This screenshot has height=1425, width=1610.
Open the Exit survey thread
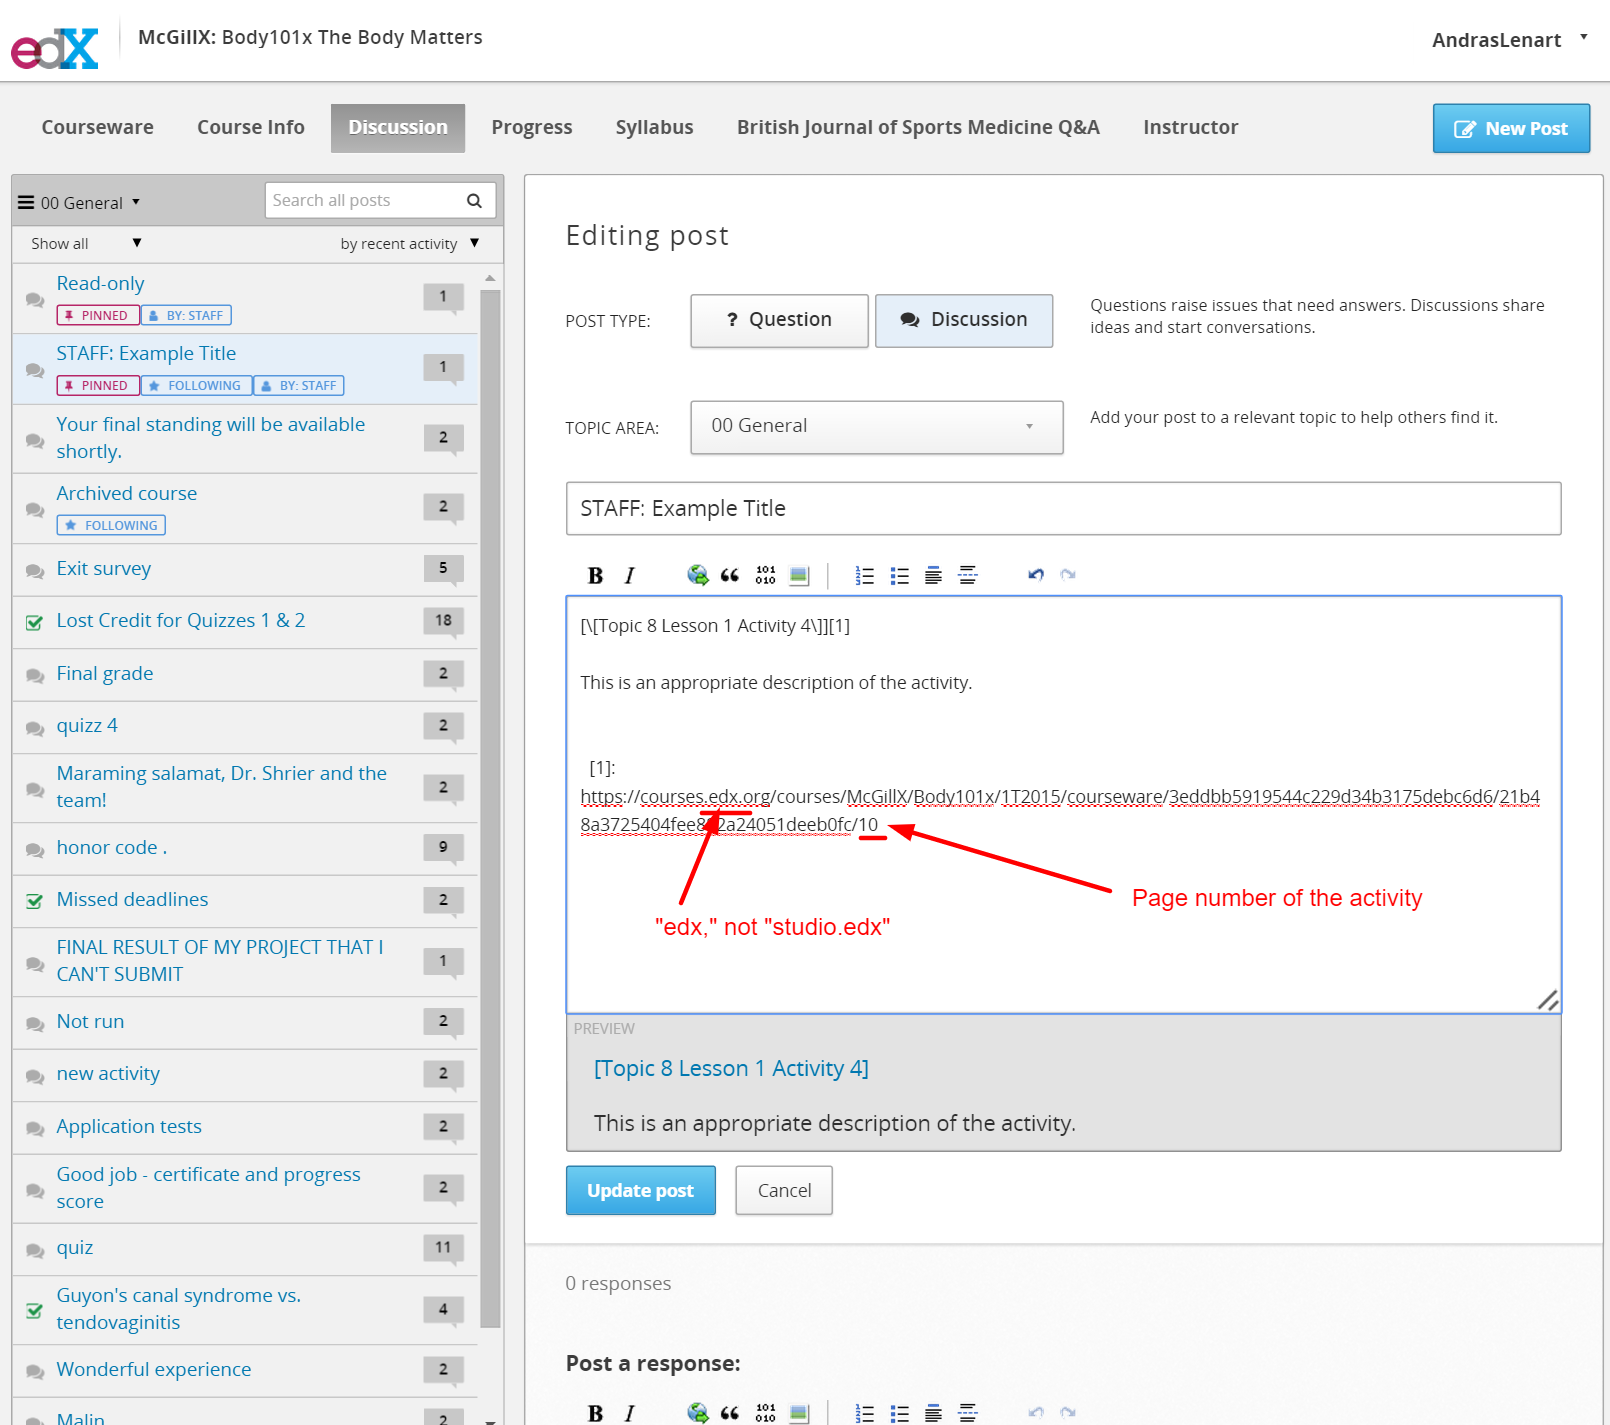[x=245, y=570]
